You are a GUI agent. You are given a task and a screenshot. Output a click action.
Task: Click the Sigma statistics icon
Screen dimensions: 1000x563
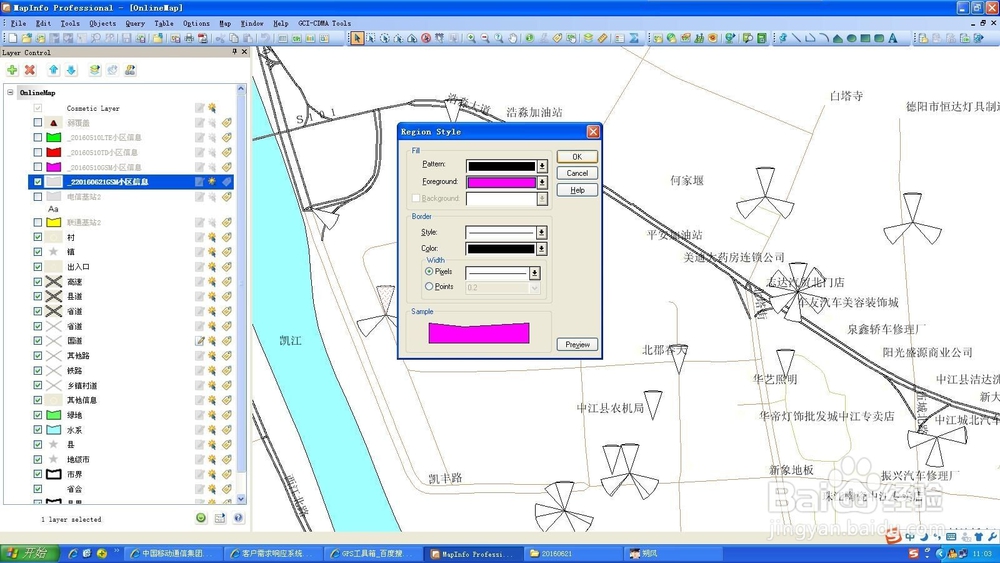point(634,38)
